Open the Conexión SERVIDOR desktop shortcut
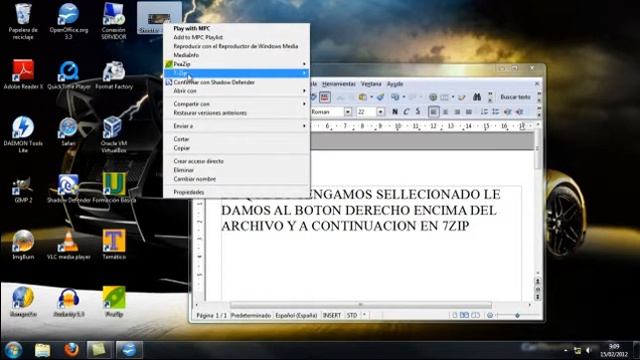Screen dimensions: 640x360 [x=114, y=21]
